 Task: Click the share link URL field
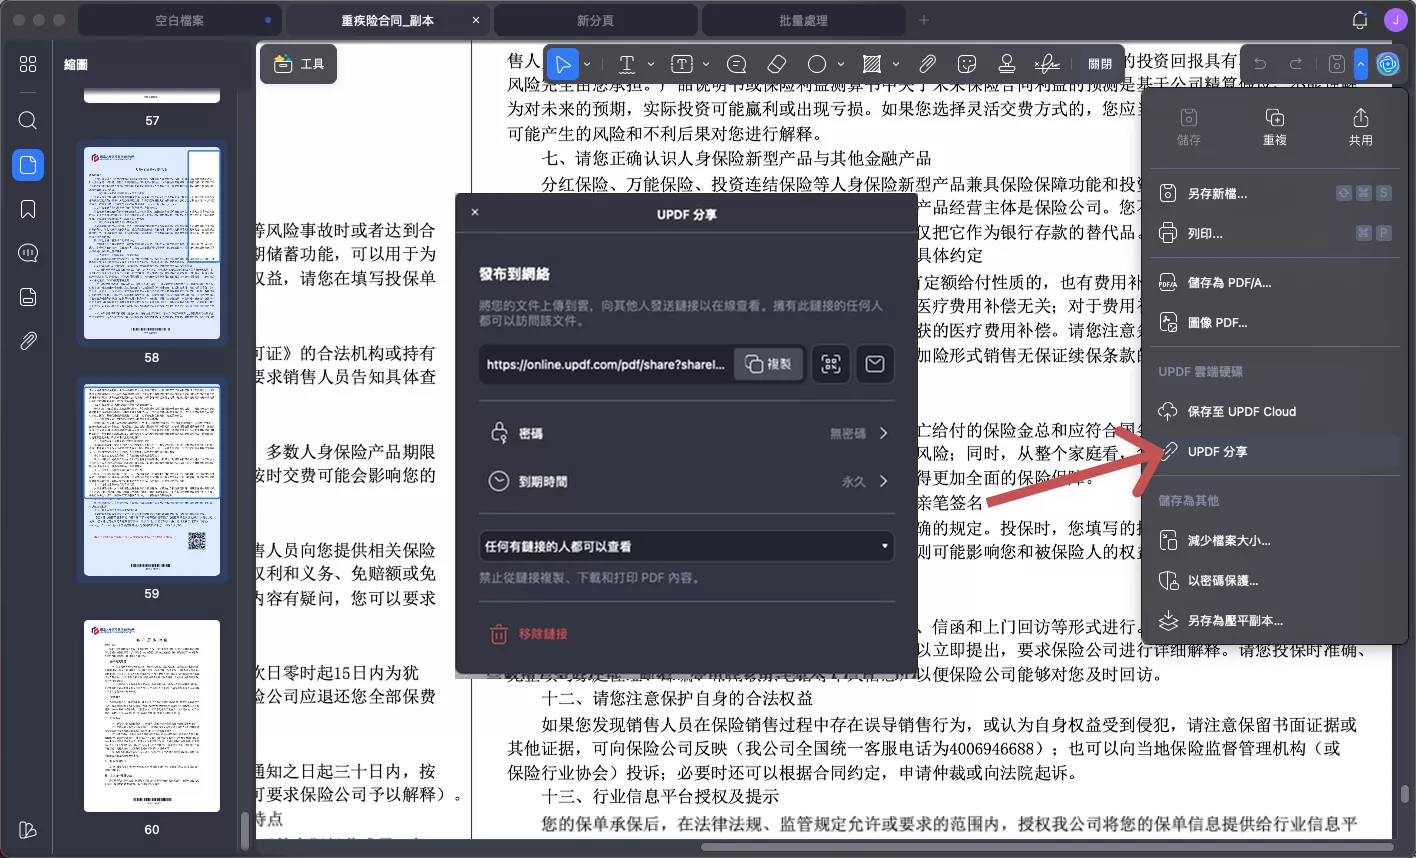[x=606, y=365]
